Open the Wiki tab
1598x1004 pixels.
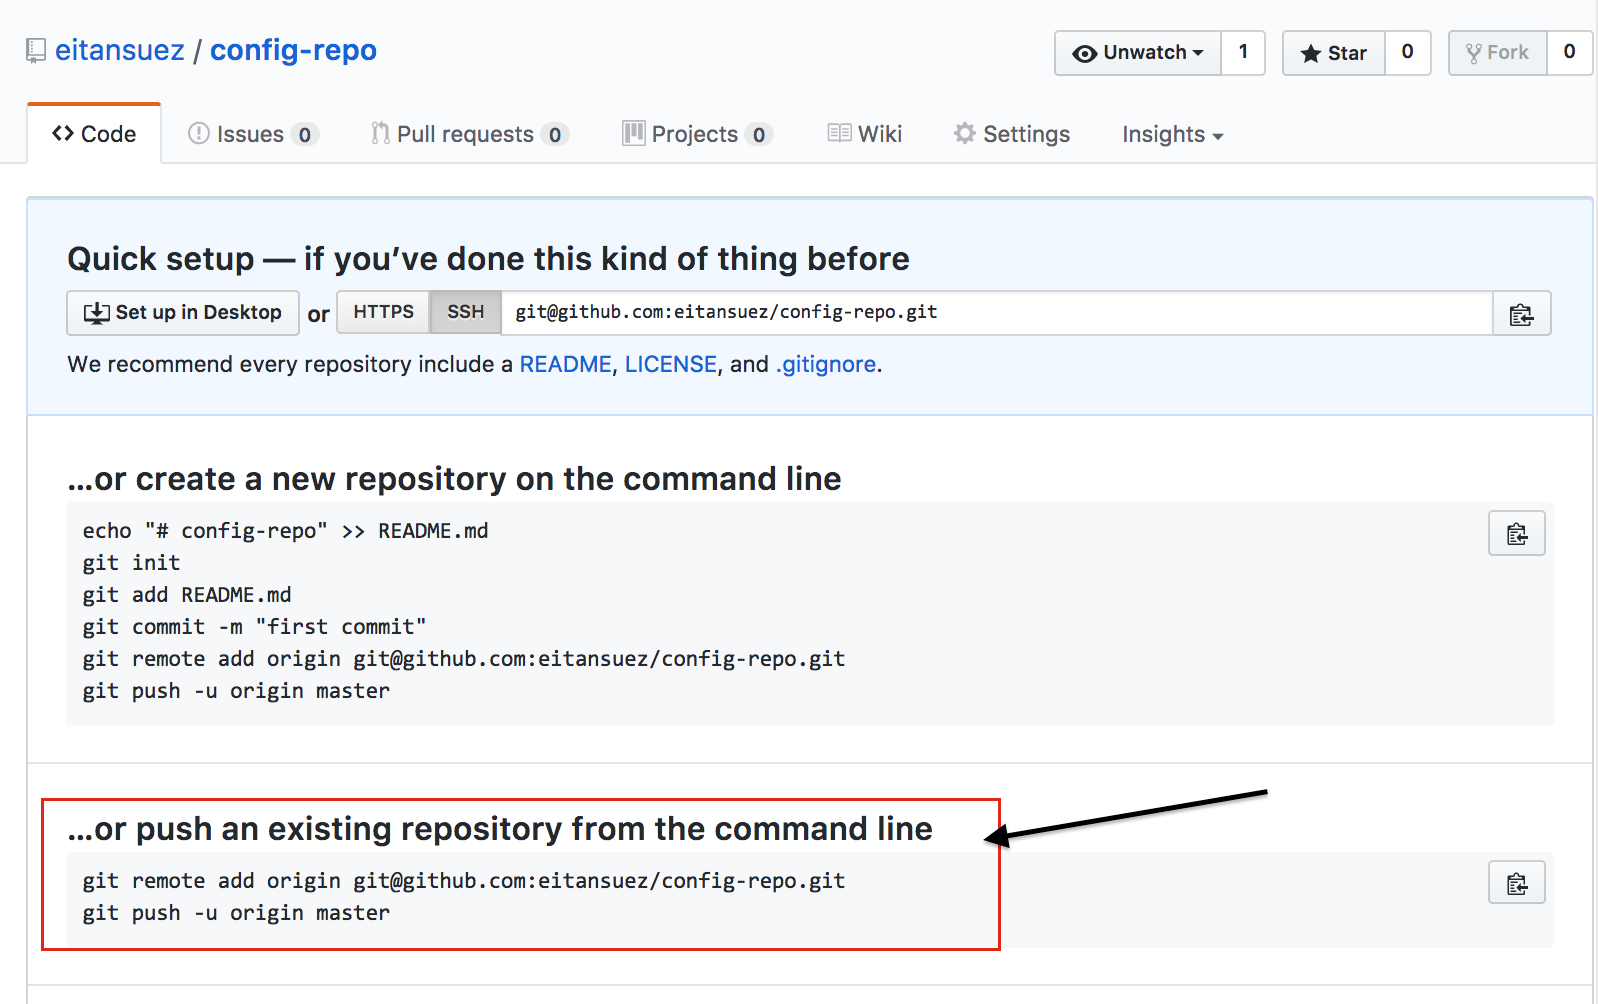[x=865, y=134]
